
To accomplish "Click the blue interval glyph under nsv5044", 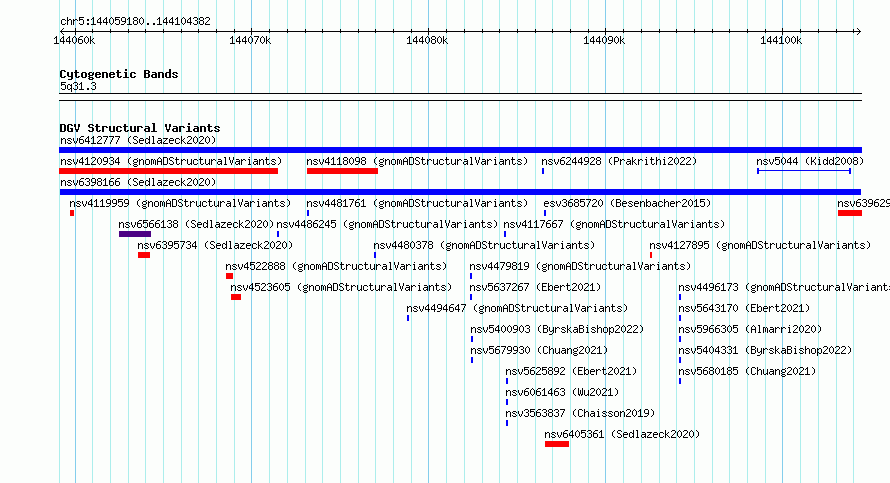I will (x=804, y=171).
